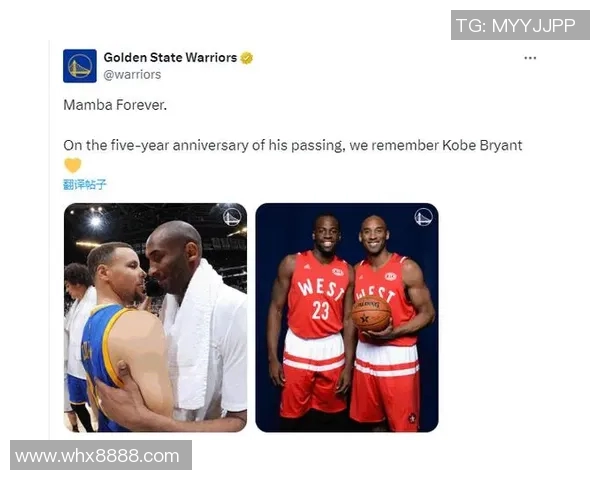
Task: Open the Golden State Warriors display name
Action: (170, 57)
